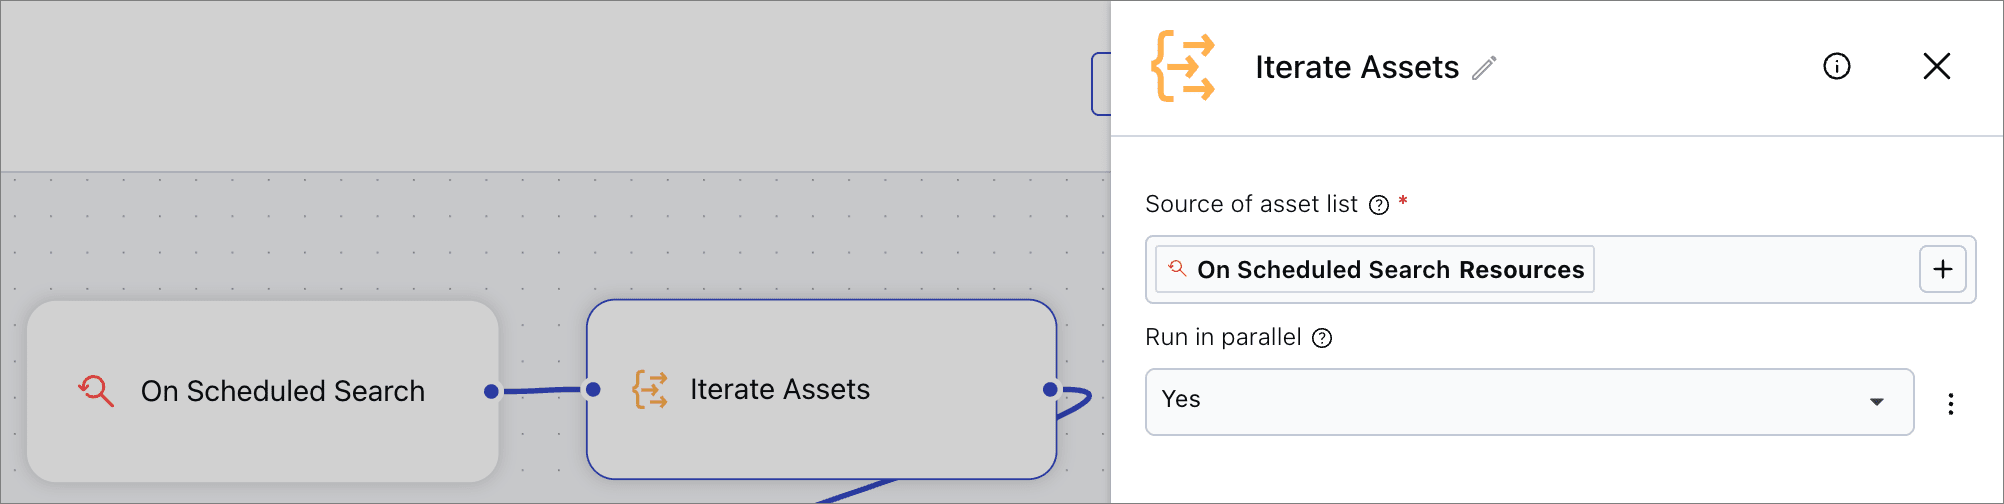
Task: Close the Iterate Assets side panel
Action: [1937, 67]
